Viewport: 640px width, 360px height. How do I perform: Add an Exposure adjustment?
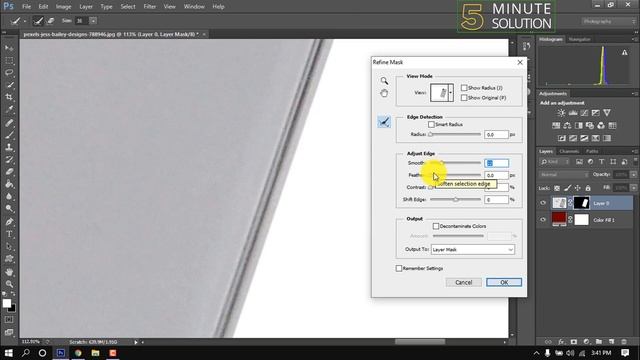[x=596, y=113]
